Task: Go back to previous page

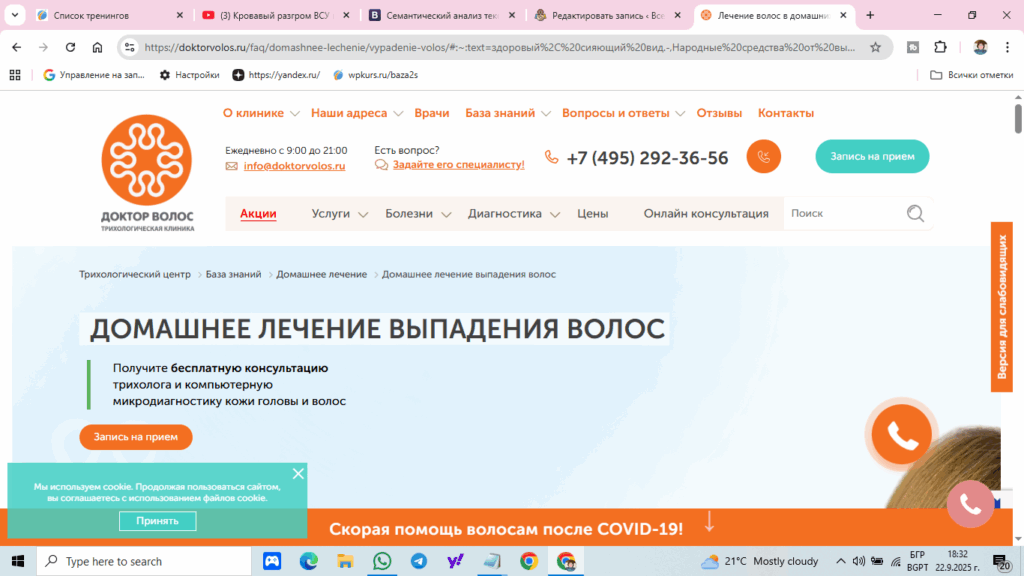Action: 16,47
